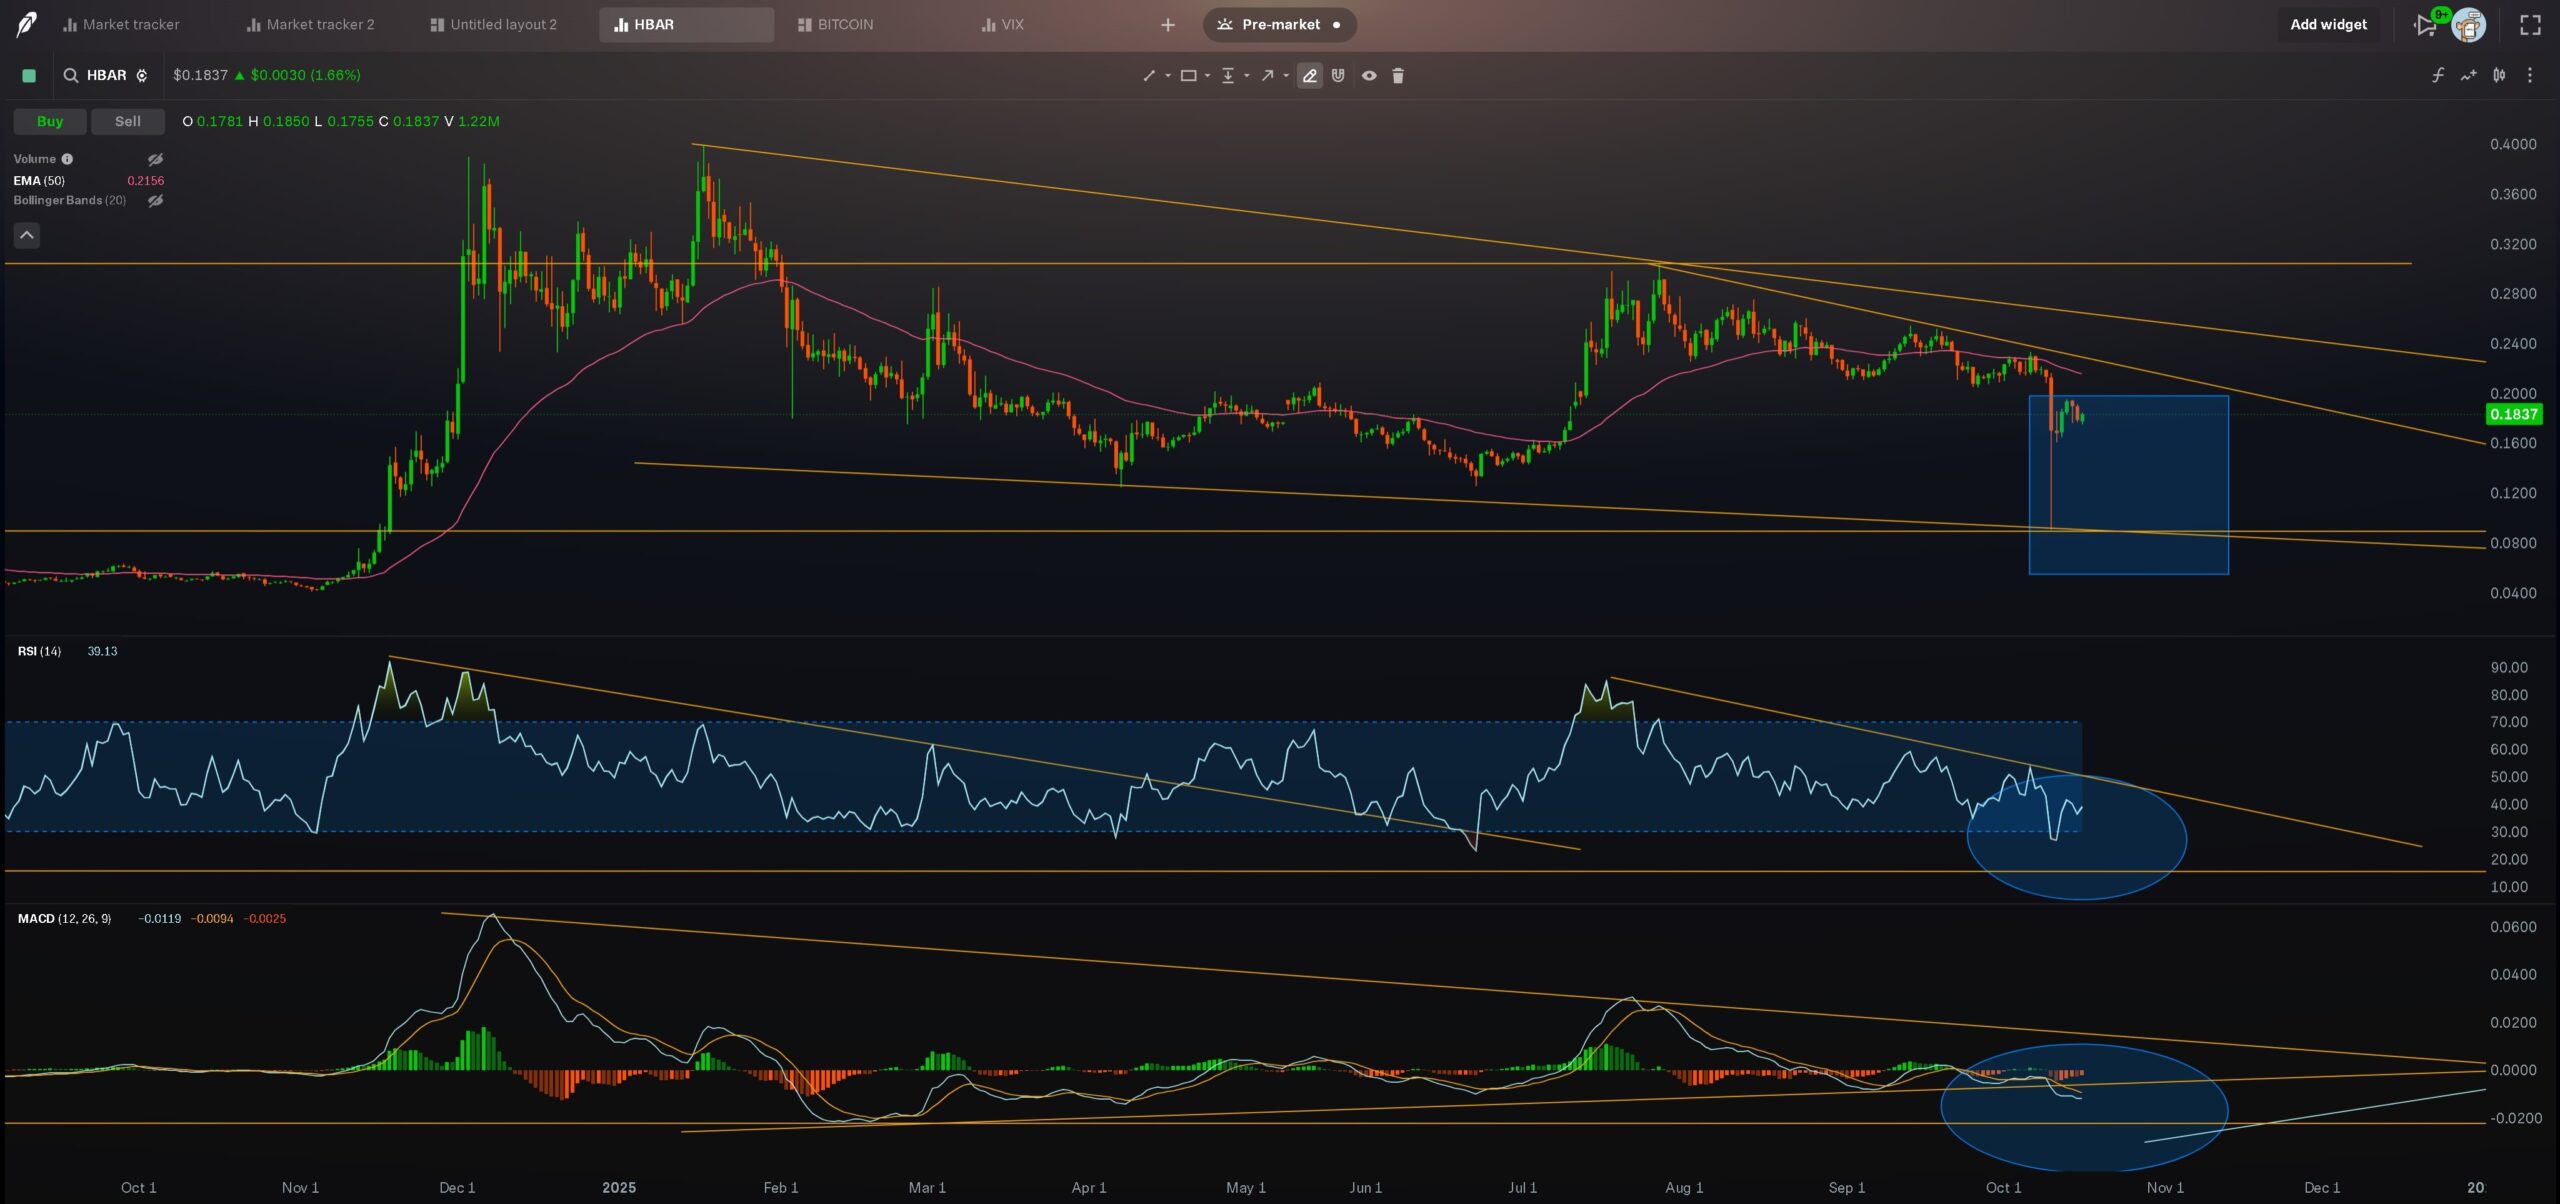The height and width of the screenshot is (1204, 2560).
Task: Toggle Volume indicator visibility
Action: 156,158
